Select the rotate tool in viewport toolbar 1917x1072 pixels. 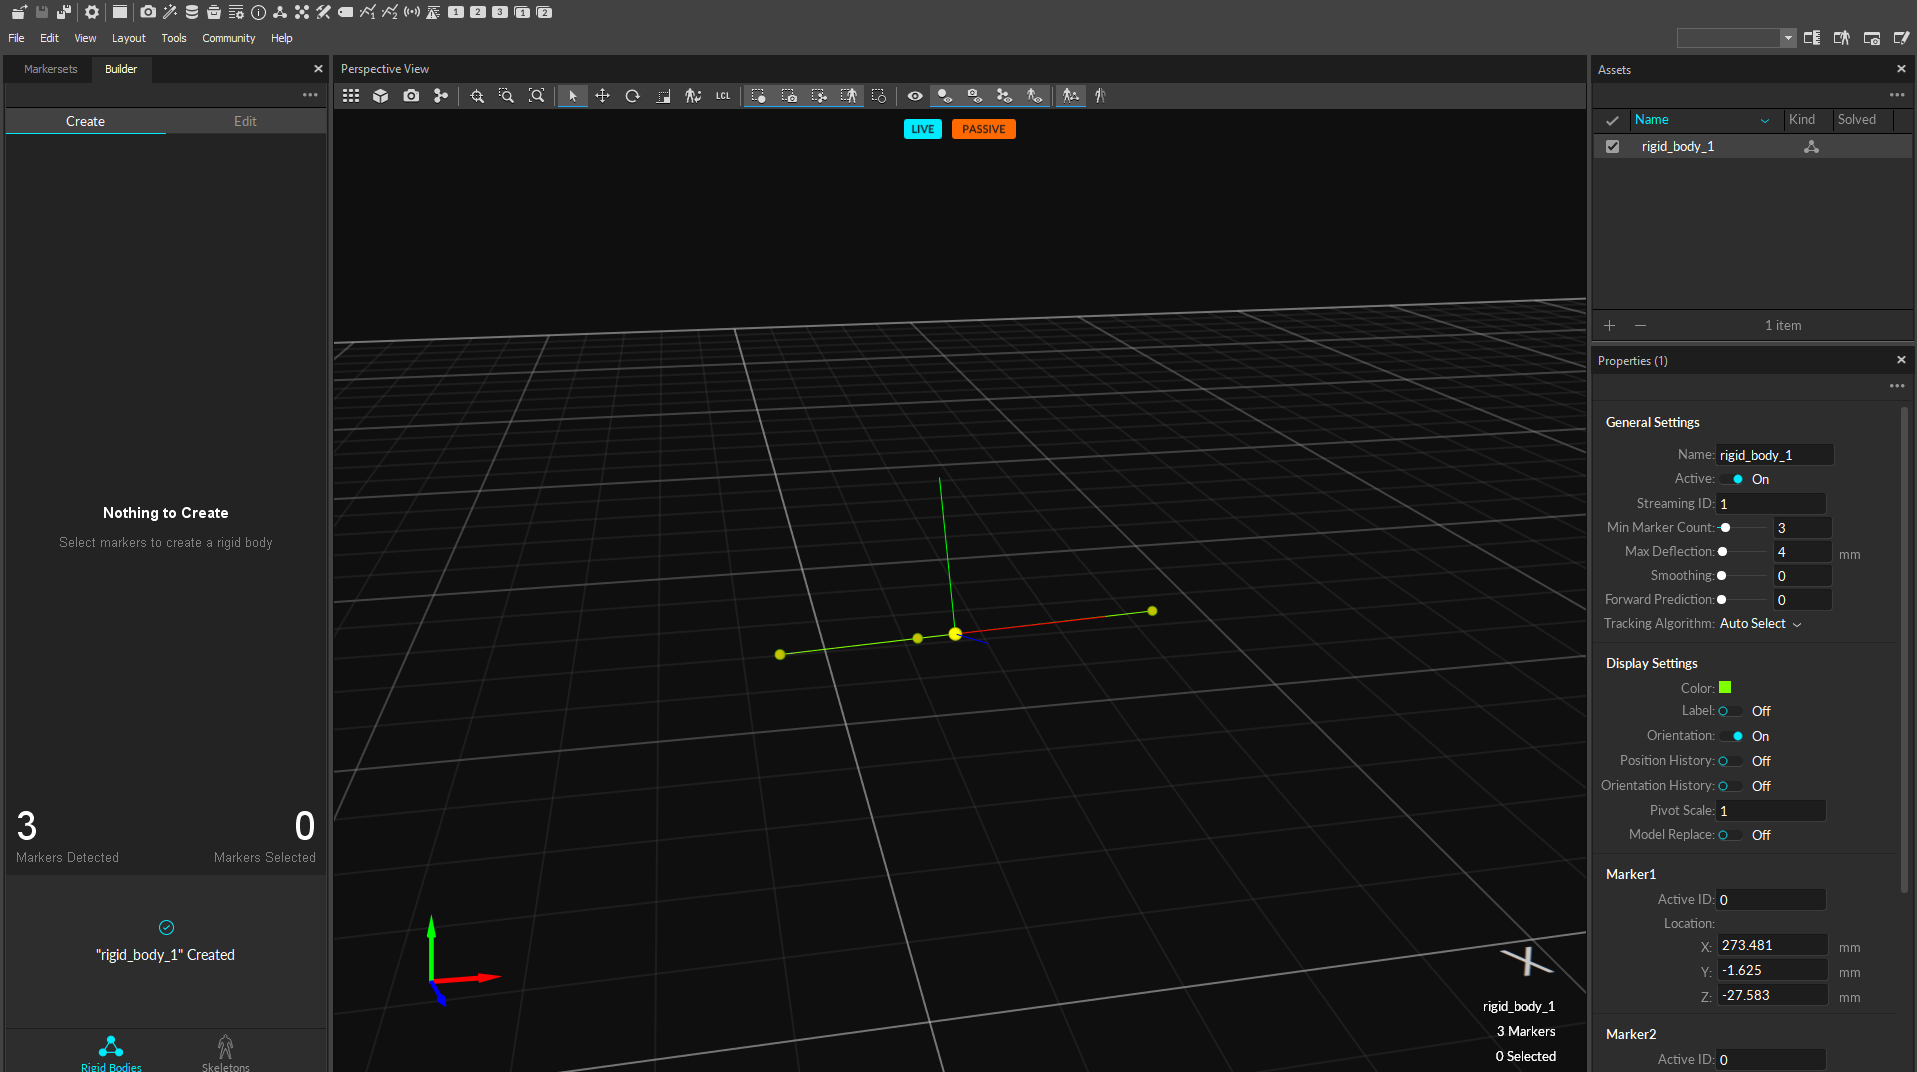point(632,96)
